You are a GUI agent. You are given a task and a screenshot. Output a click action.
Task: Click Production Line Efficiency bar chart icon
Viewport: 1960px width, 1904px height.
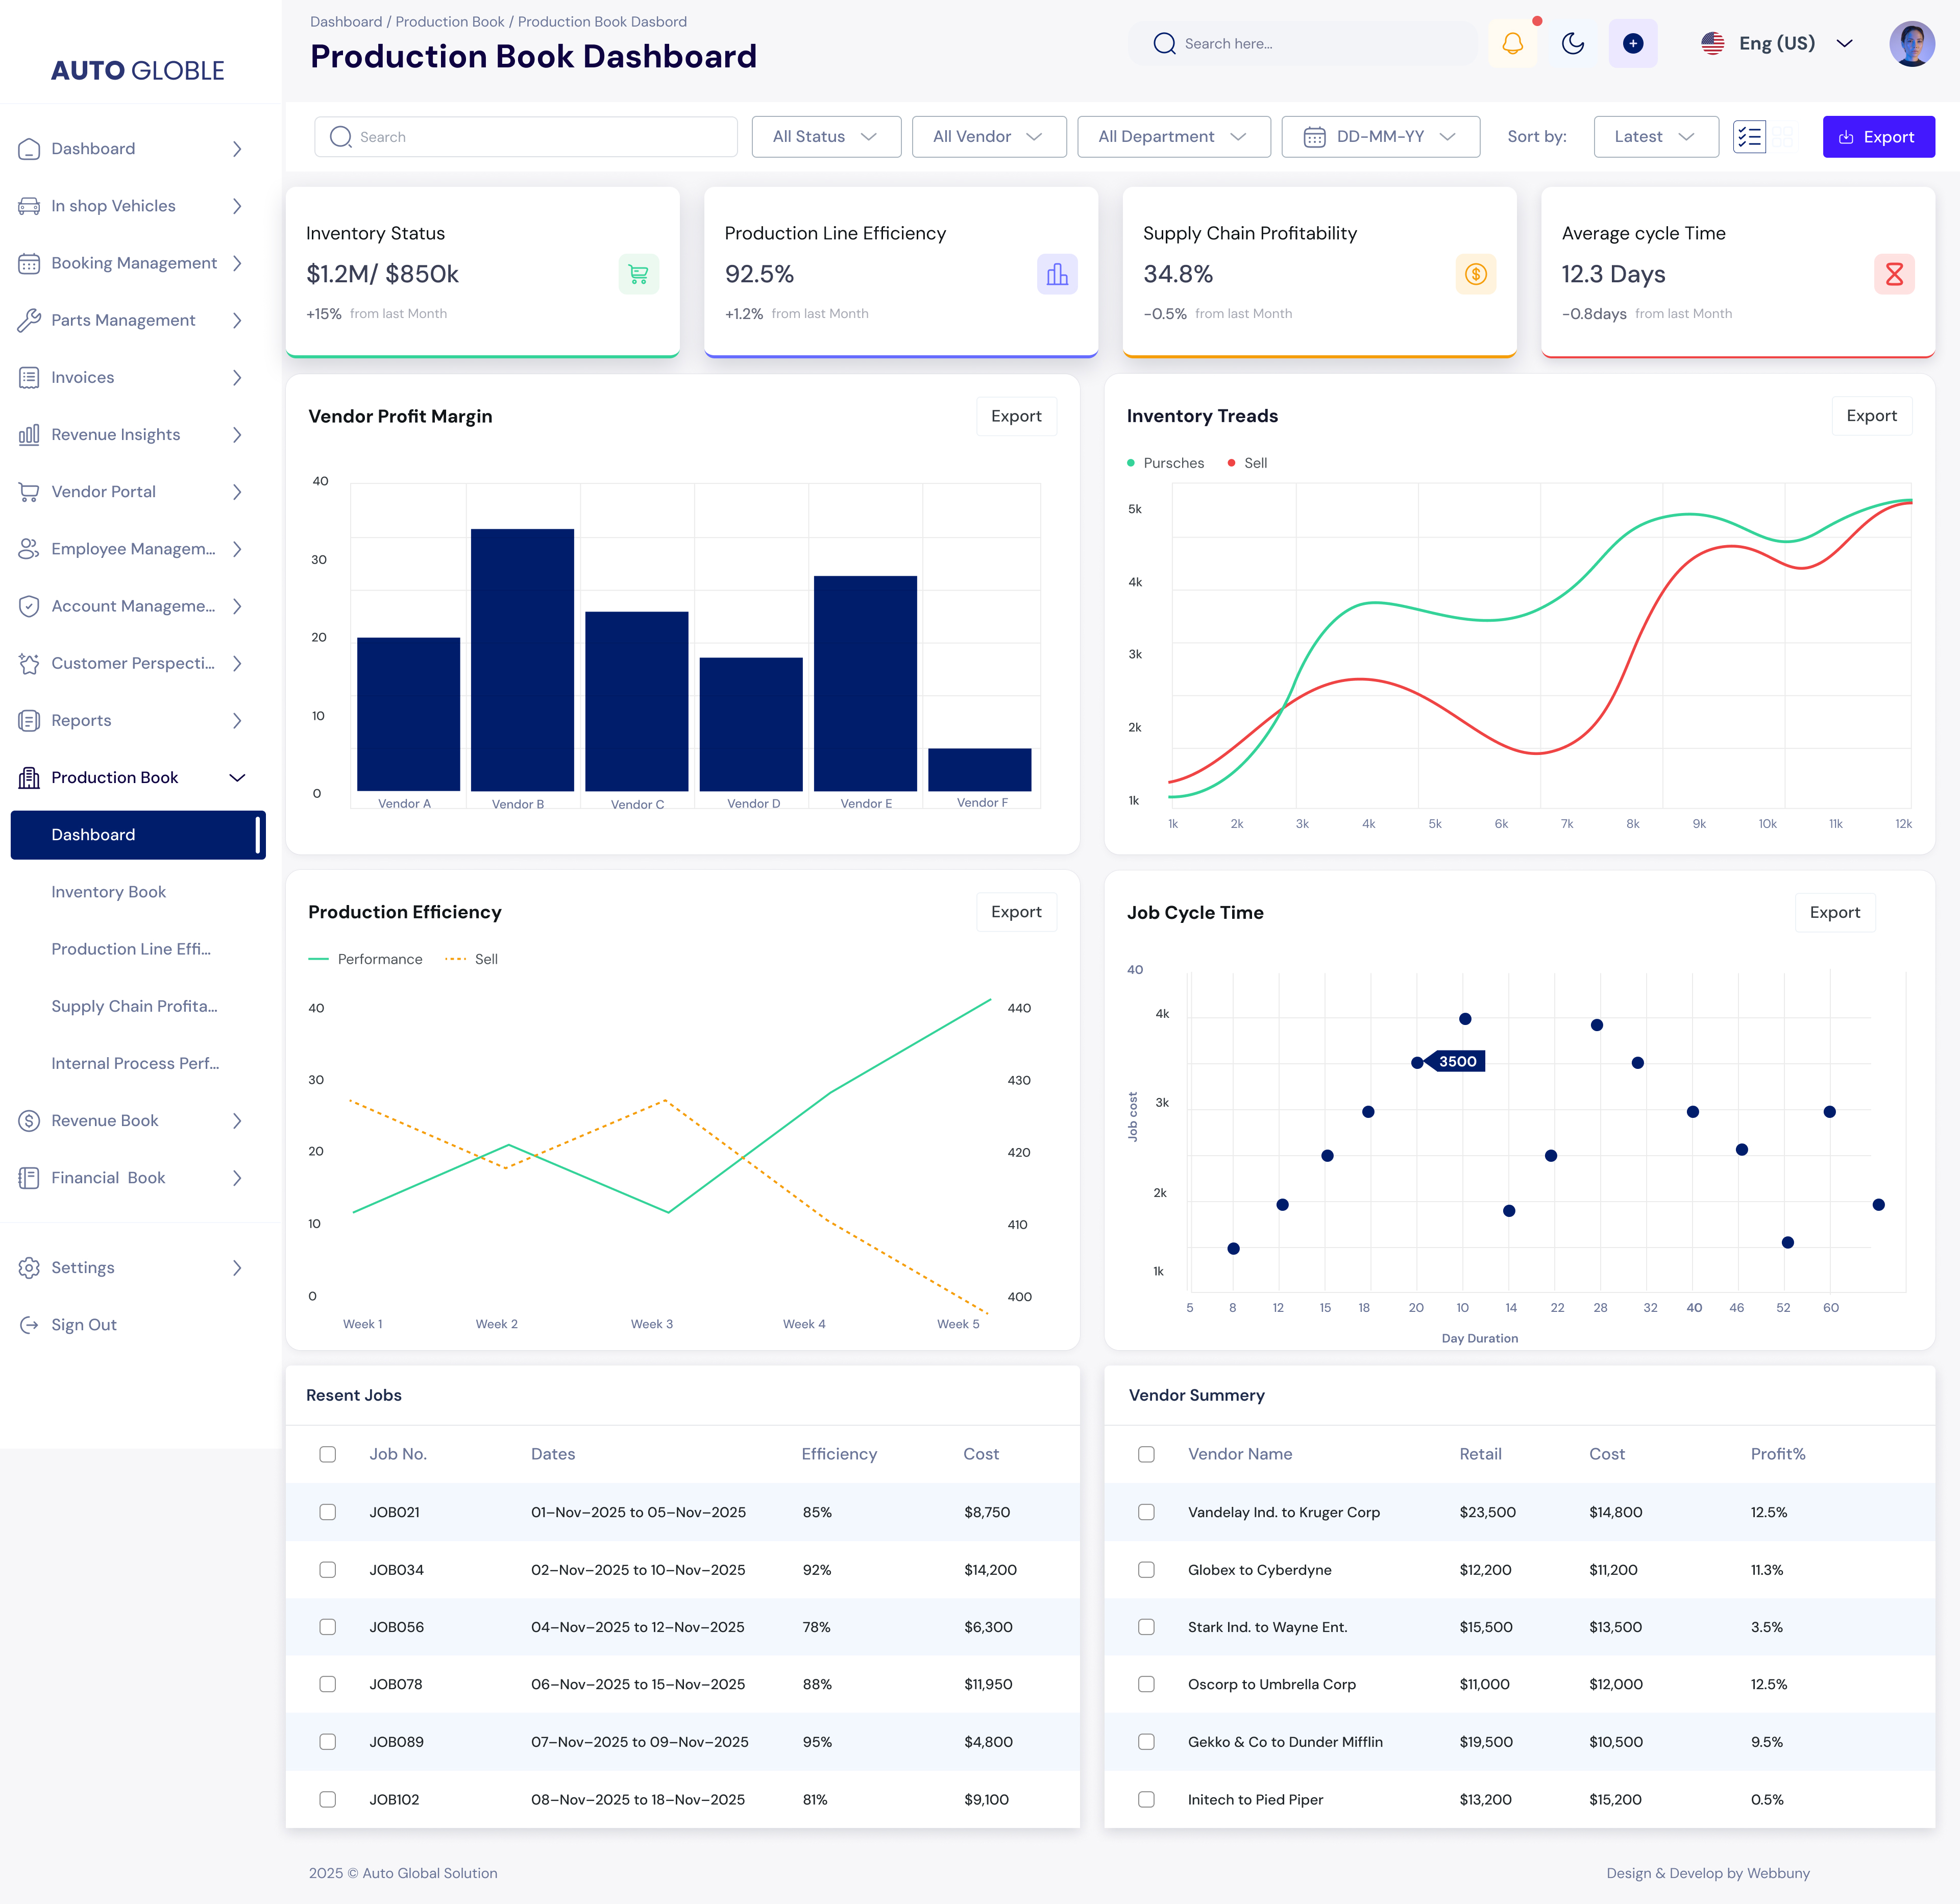pyautogui.click(x=1057, y=274)
